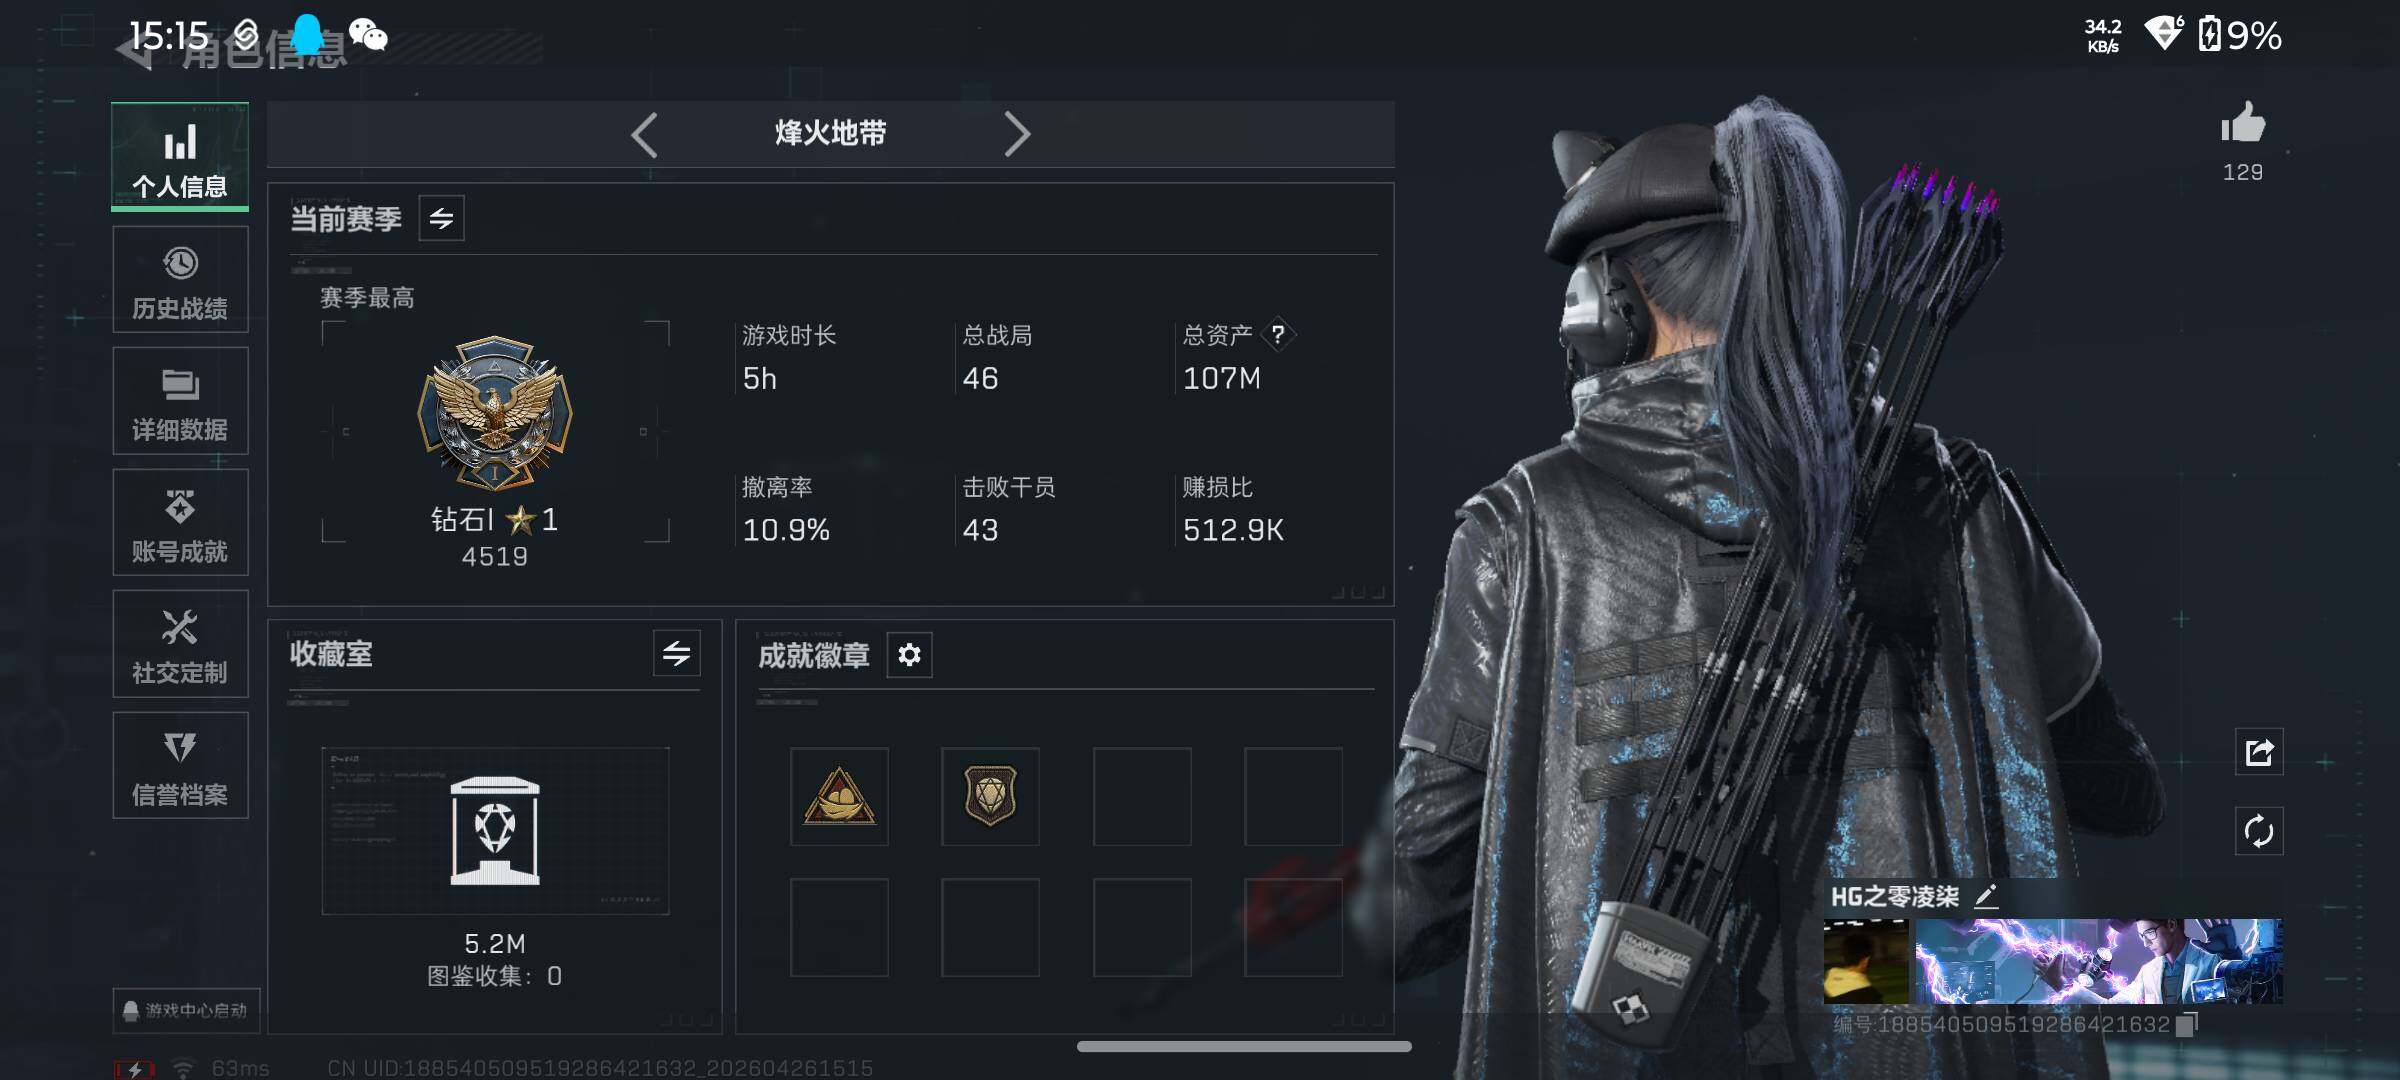The image size is (2400, 1080).
Task: Tap the thumbs-up like icon
Action: click(x=2243, y=123)
